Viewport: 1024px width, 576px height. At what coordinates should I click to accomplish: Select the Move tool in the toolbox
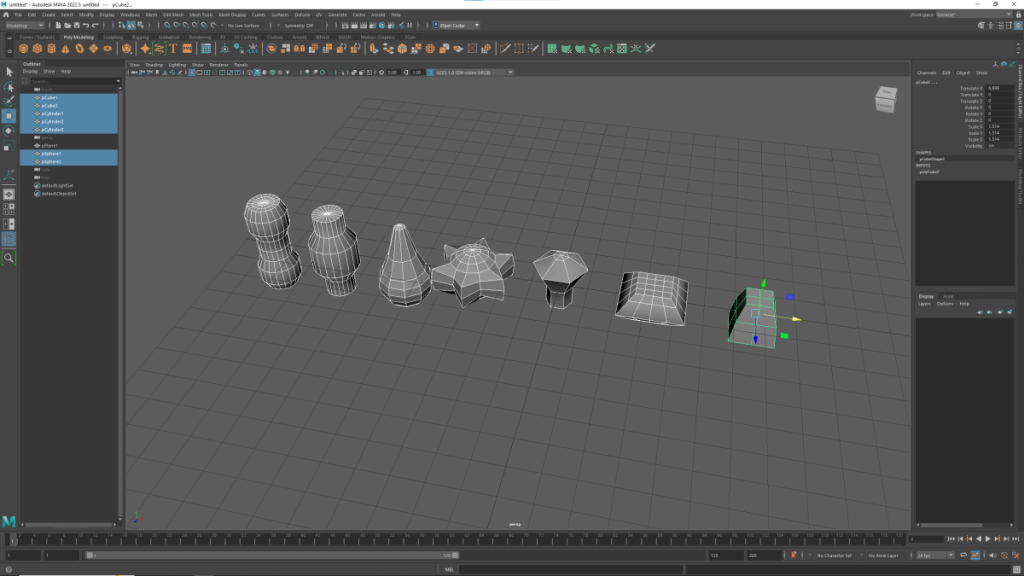pos(9,116)
